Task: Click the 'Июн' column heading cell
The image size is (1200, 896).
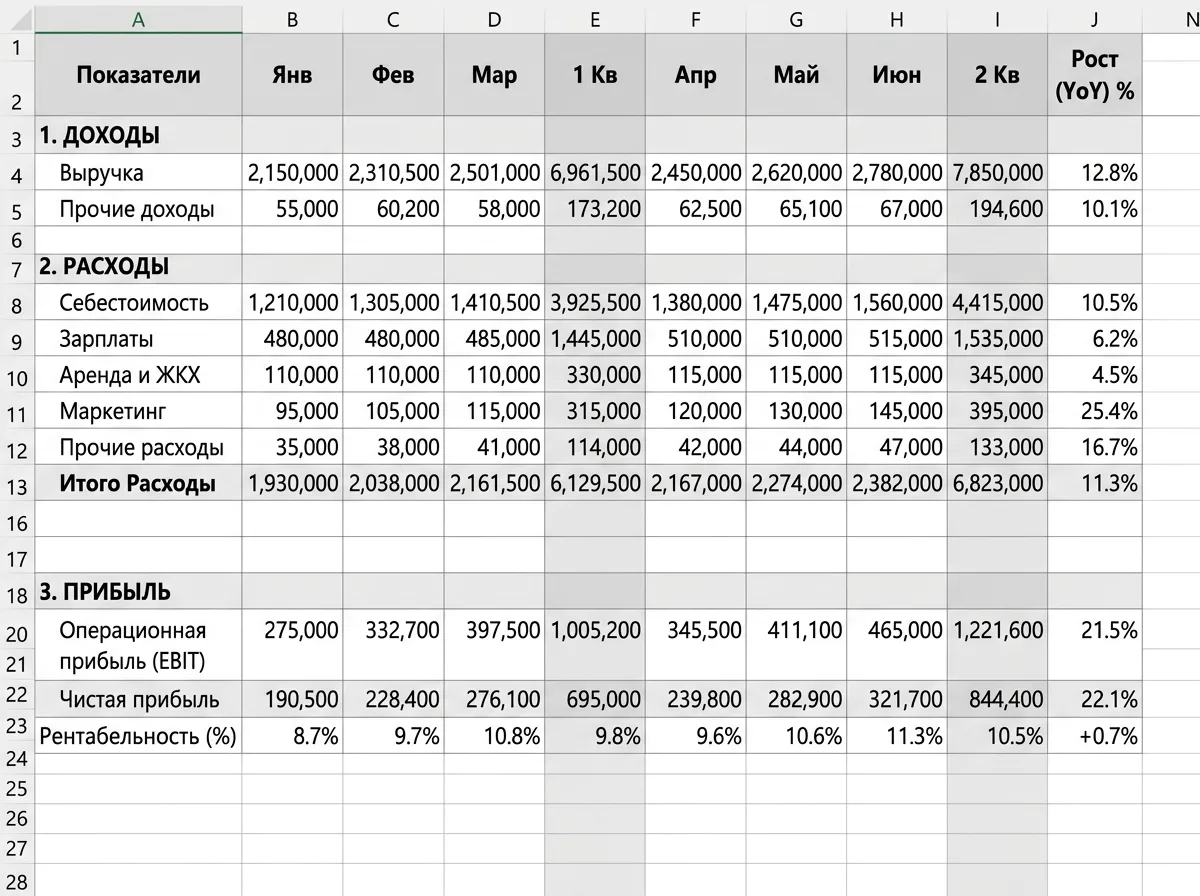Action: [x=896, y=75]
